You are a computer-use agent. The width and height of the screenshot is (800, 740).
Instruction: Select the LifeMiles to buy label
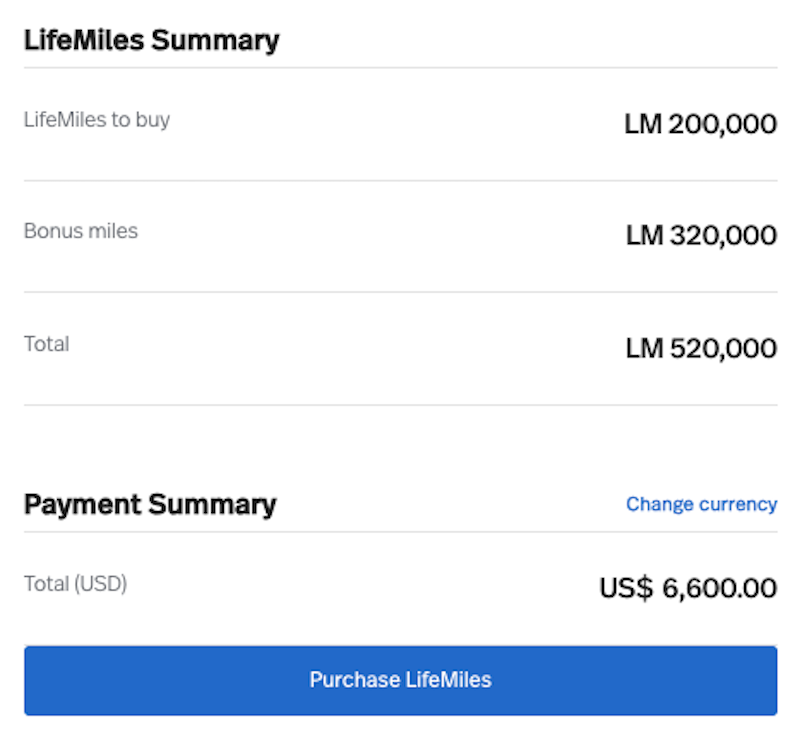[x=97, y=119]
